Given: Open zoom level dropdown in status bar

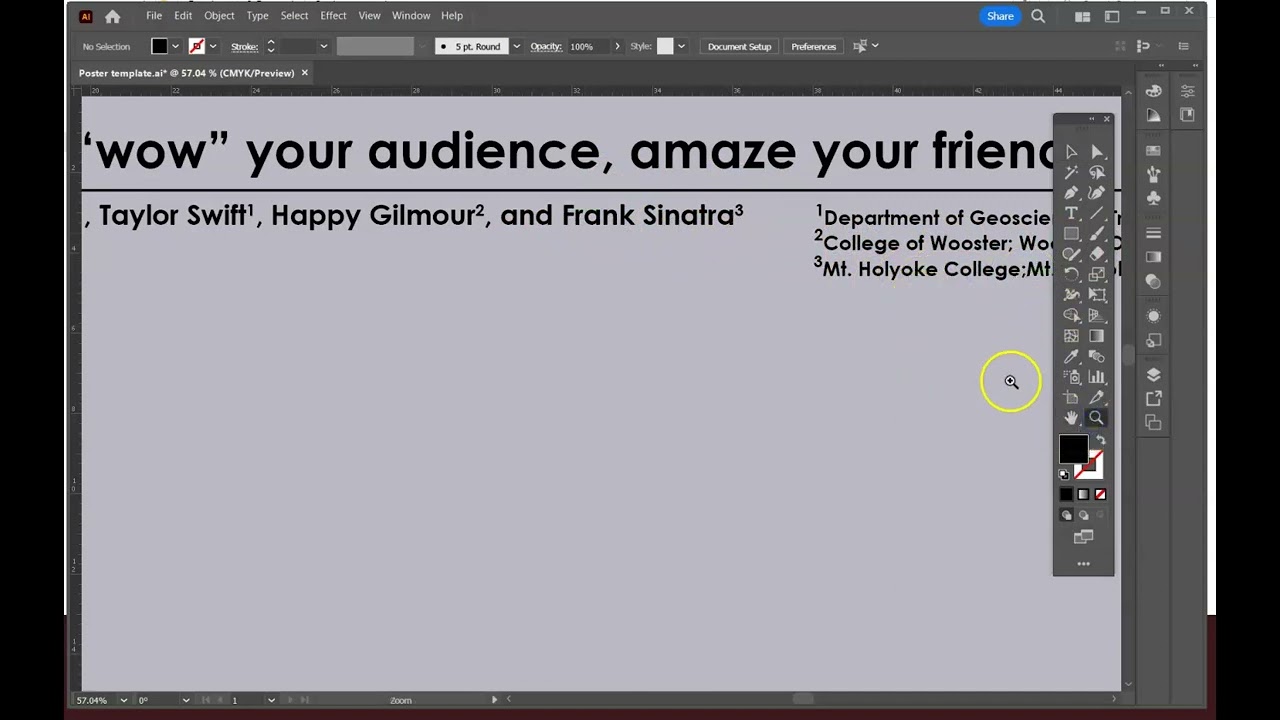Looking at the screenshot, I should 123,700.
